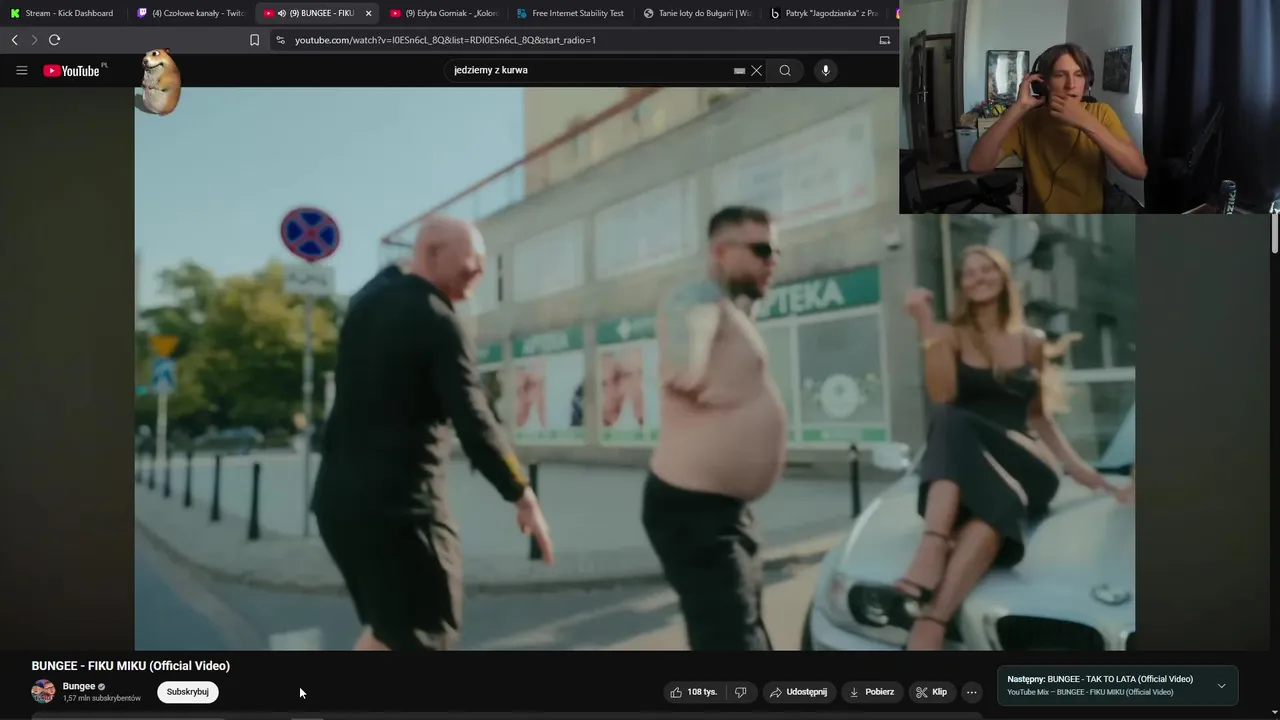Viewport: 1280px width, 720px height.
Task: Switch to the Czołowe kanały Twitch tab
Action: pos(190,13)
